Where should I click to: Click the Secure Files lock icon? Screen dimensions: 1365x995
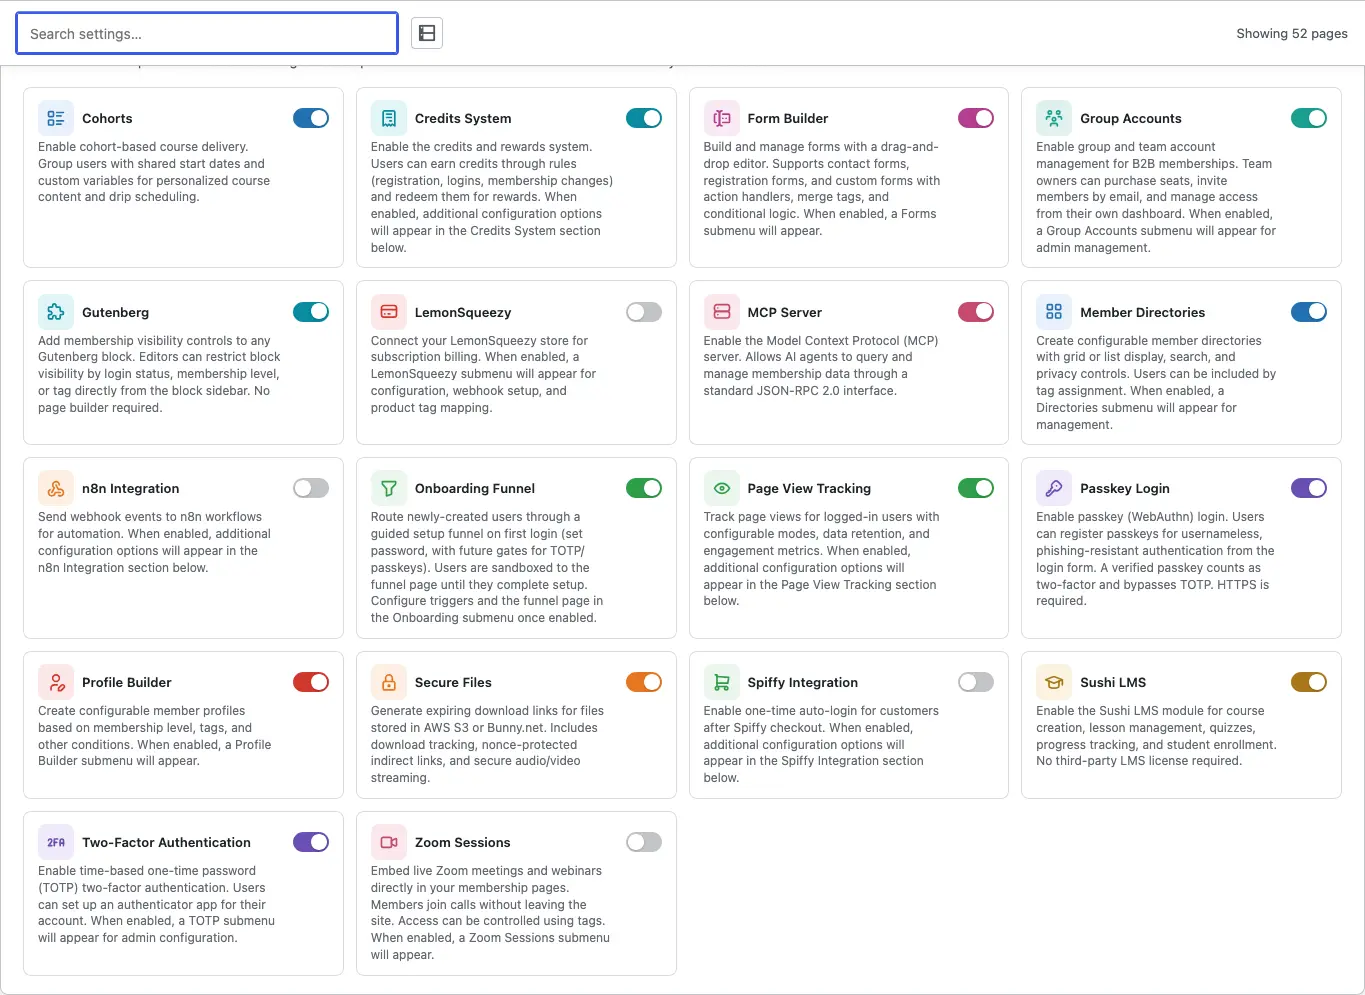[x=389, y=682]
